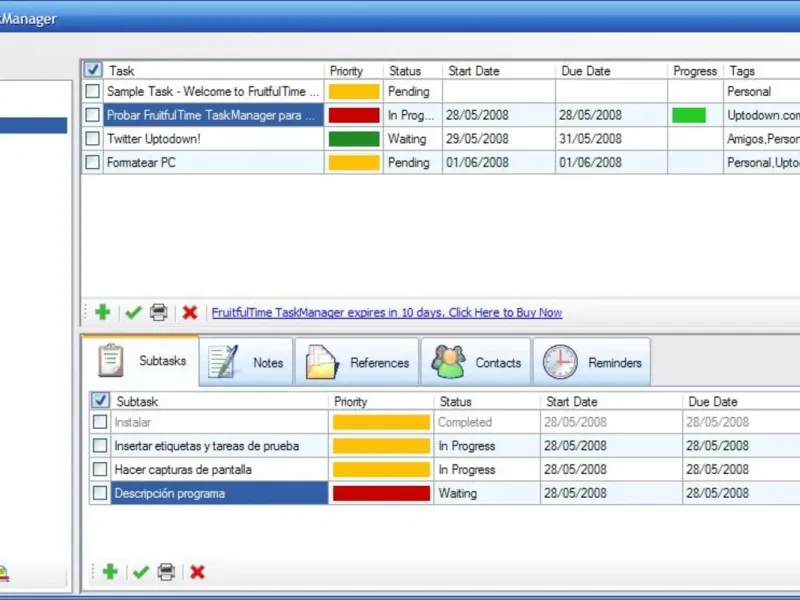Add a subtask with green plus in subtask toolbar

(x=110, y=572)
